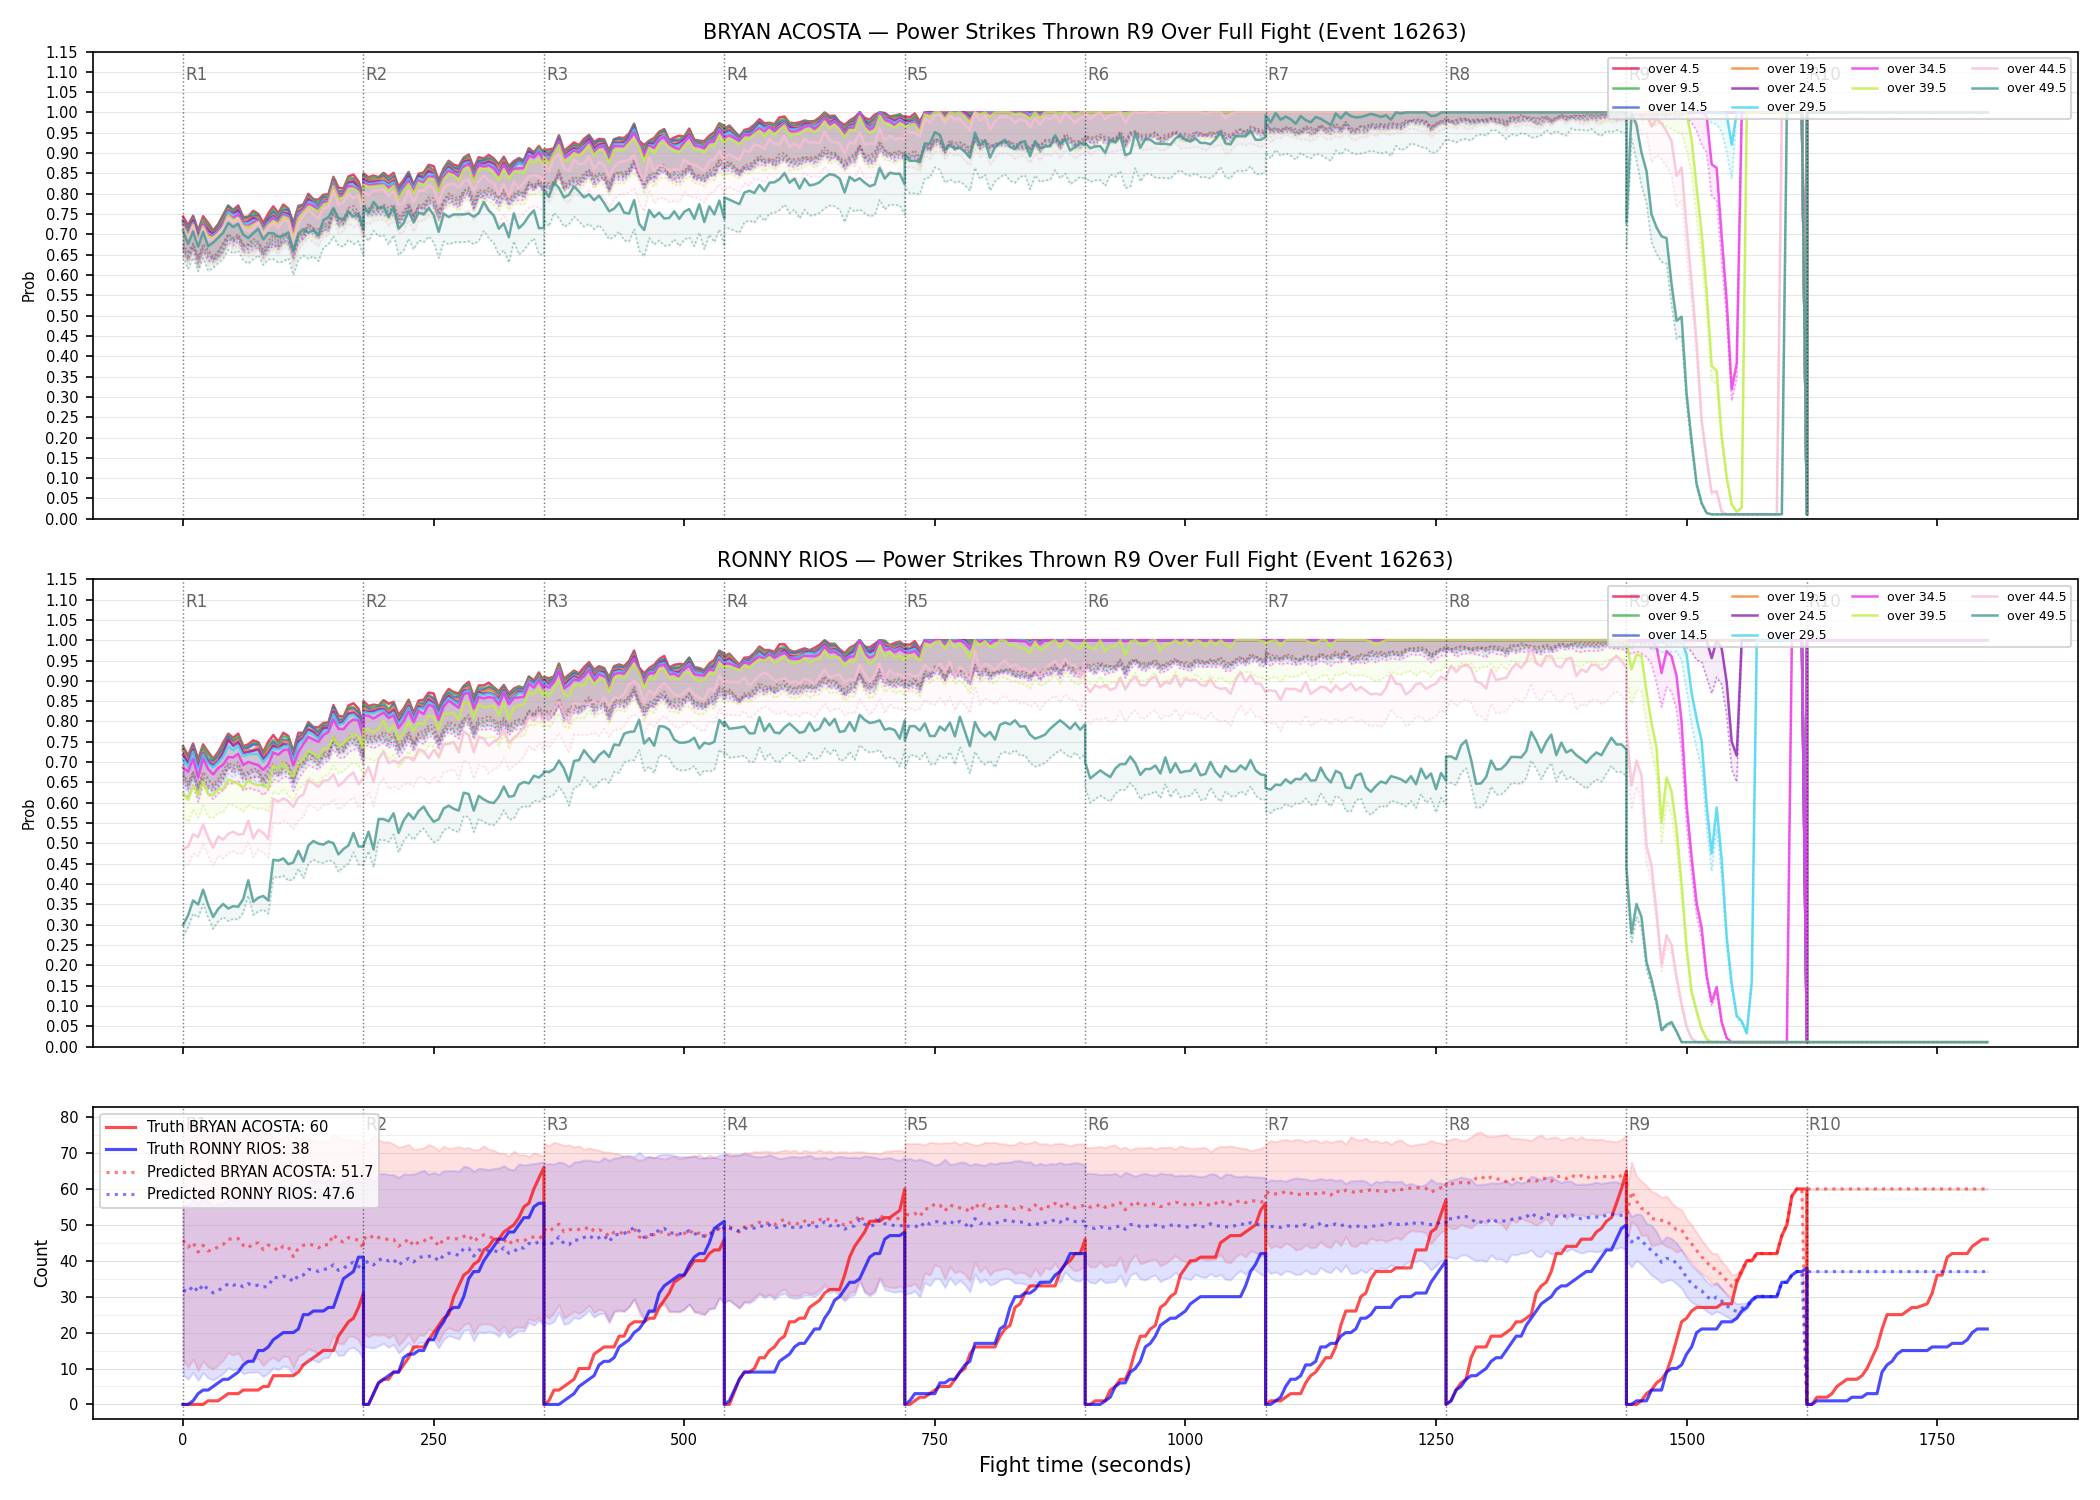
Task: Select 'over 39.5' legend entry in Ronny Rios chart
Action: point(1899,616)
